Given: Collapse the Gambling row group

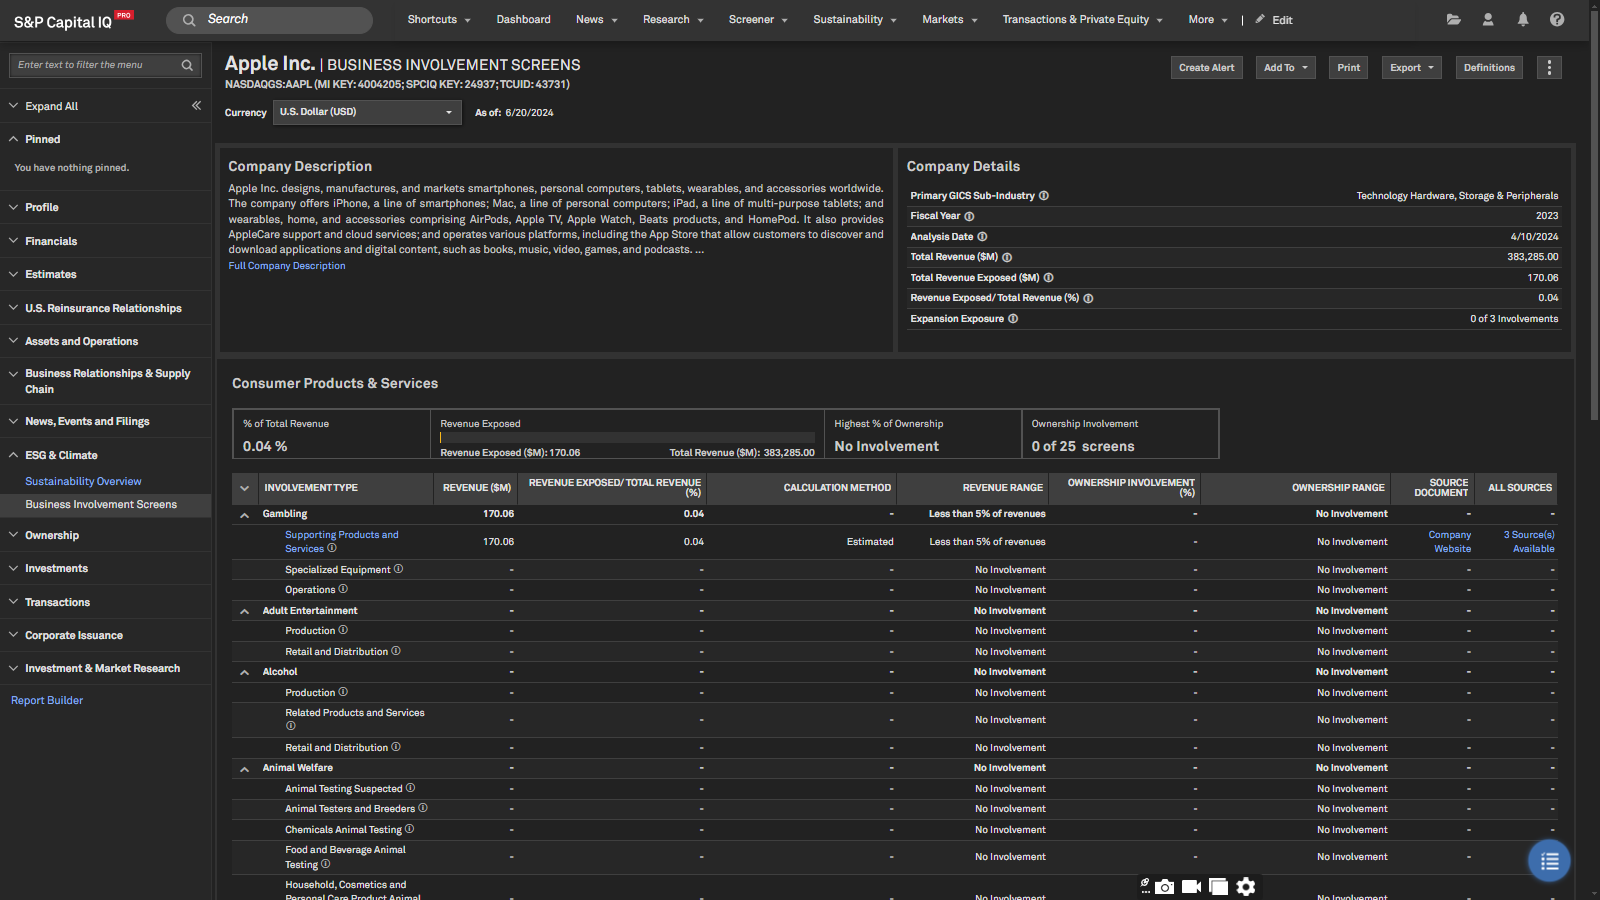Looking at the screenshot, I should (x=244, y=515).
